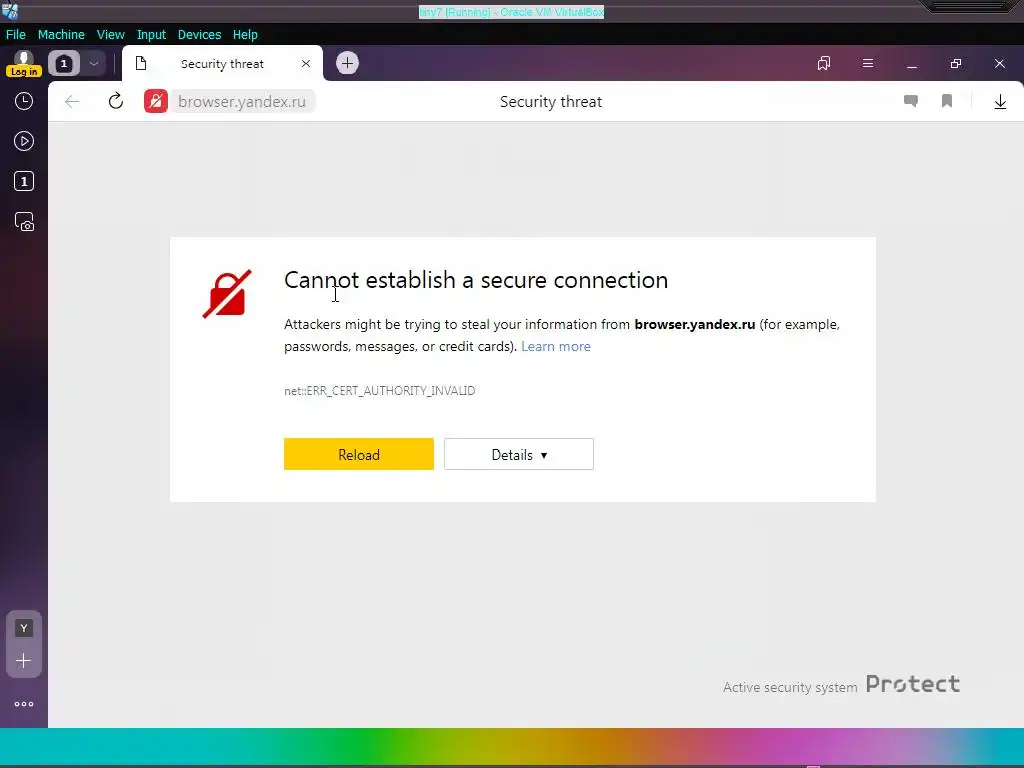Select the Security threat tab
Image resolution: width=1024 pixels, height=768 pixels.
222,63
